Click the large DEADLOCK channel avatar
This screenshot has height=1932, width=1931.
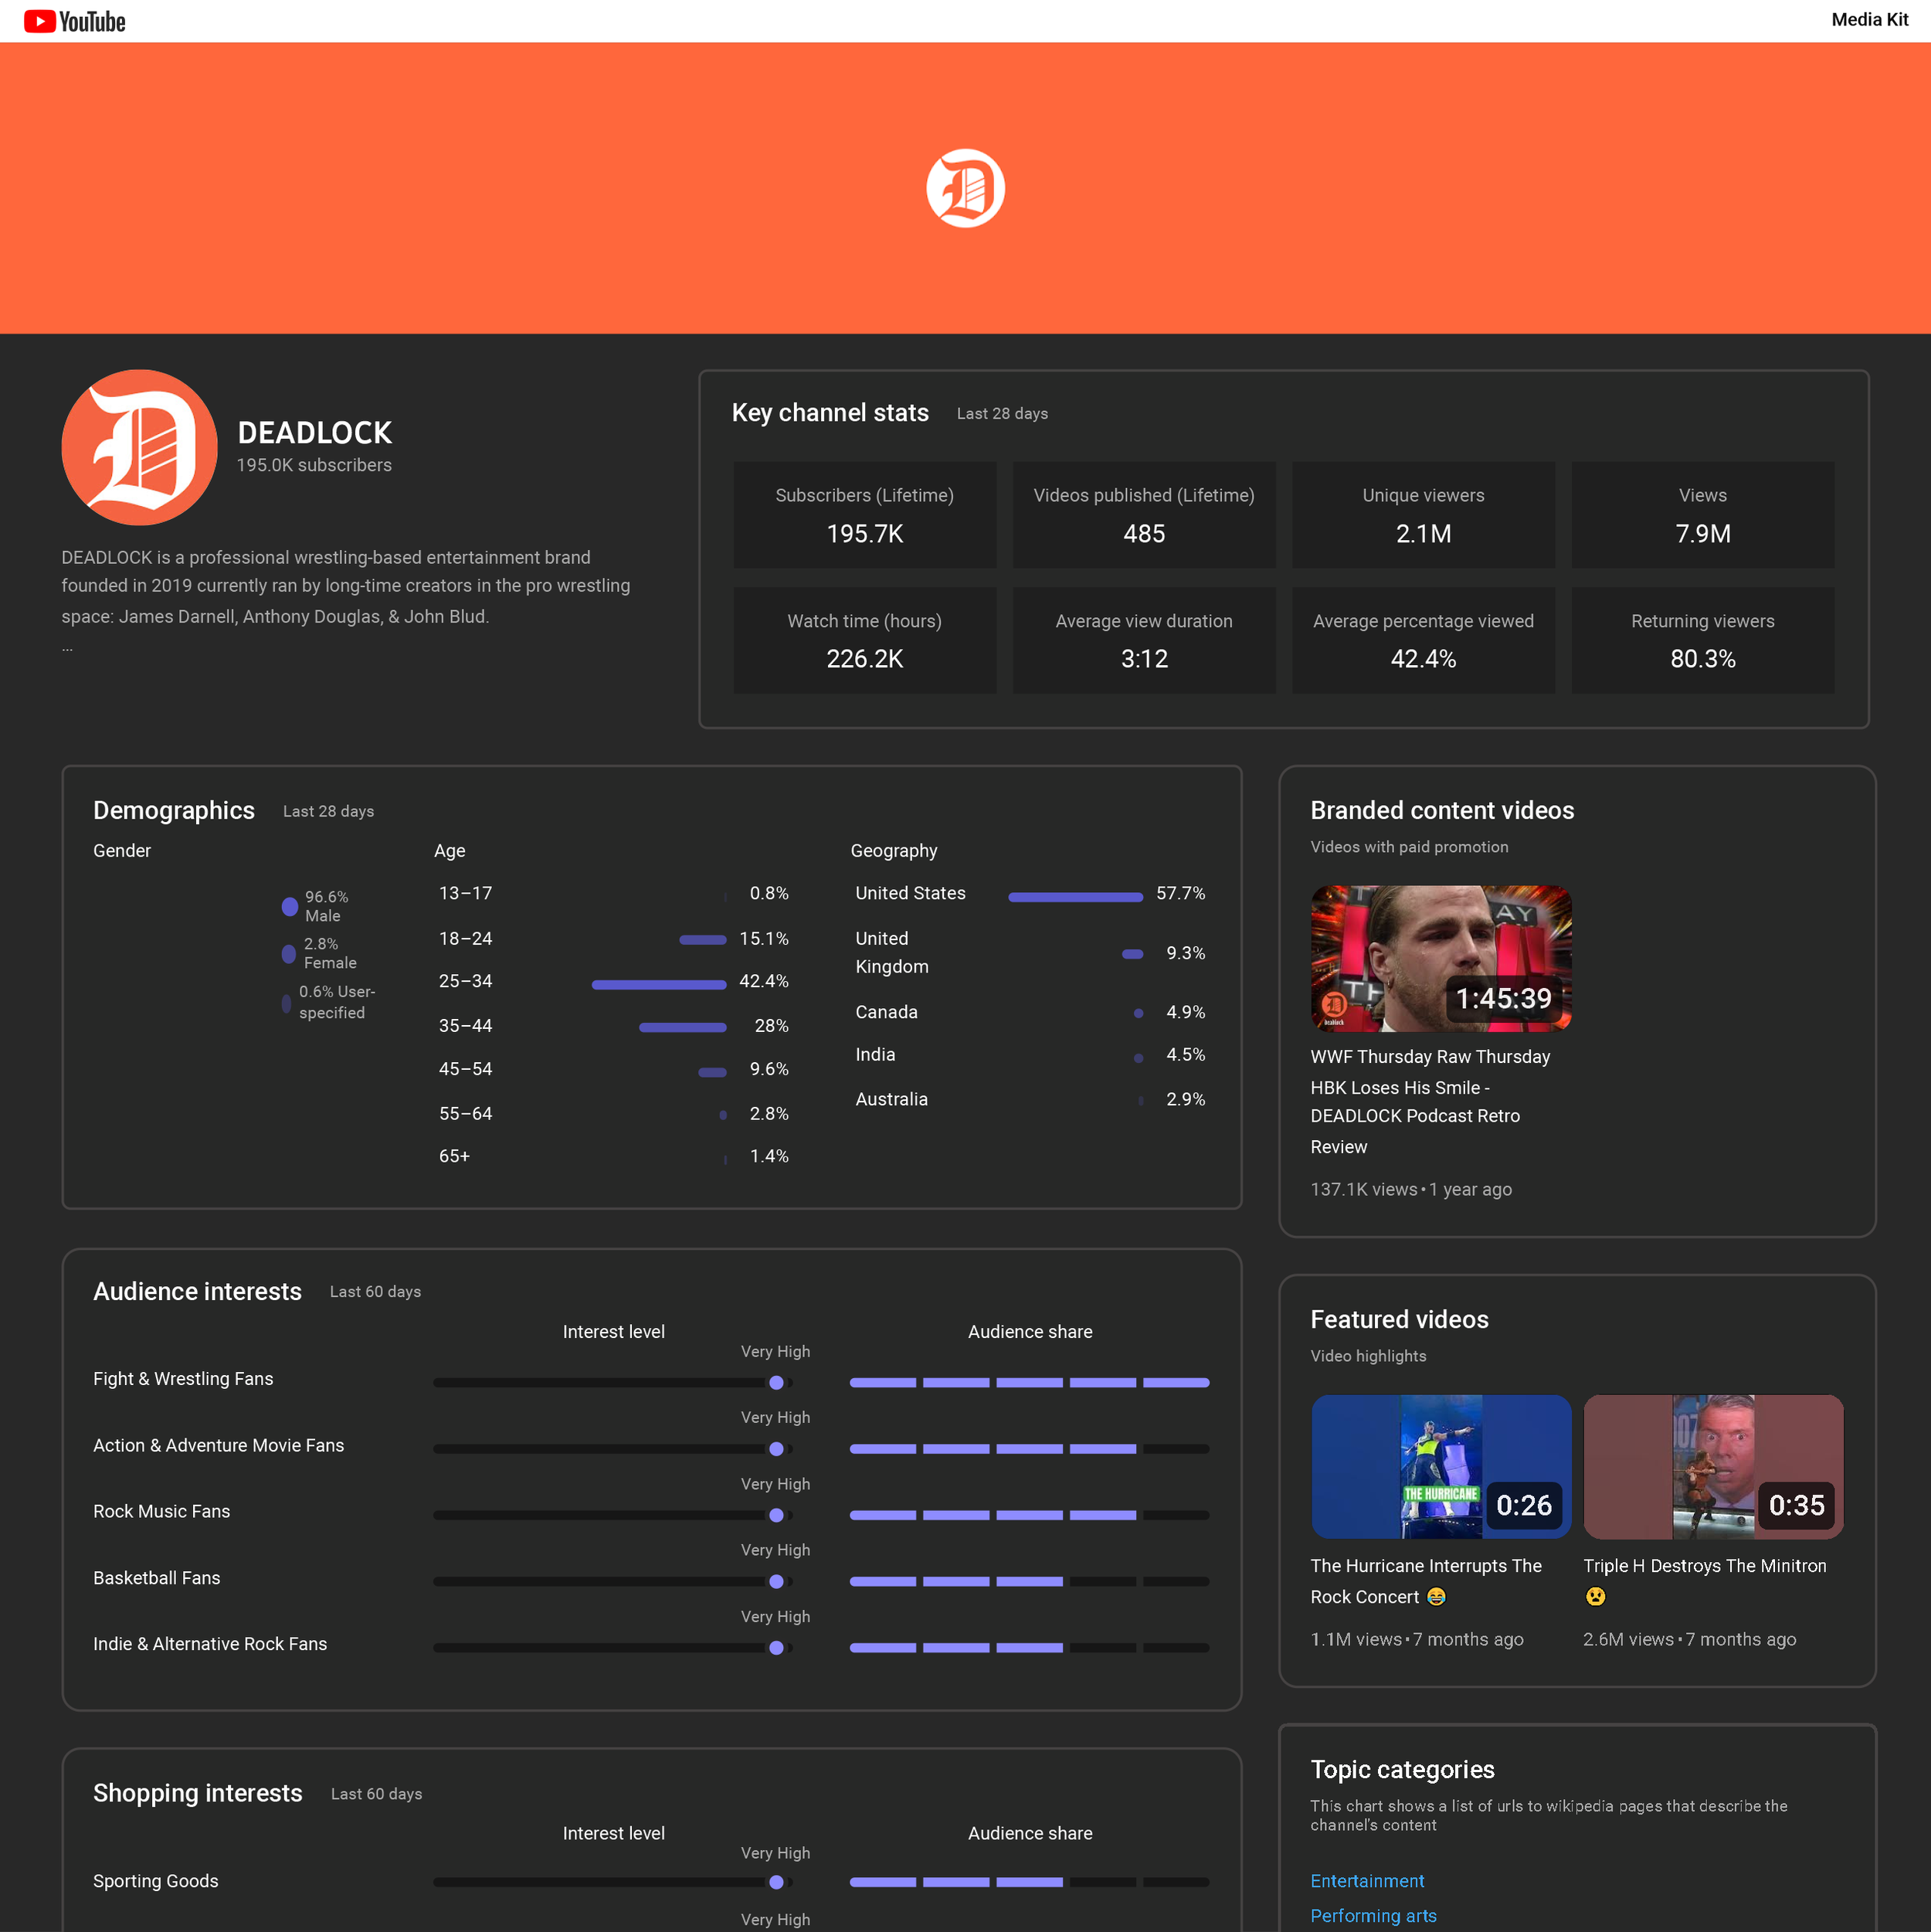click(139, 447)
